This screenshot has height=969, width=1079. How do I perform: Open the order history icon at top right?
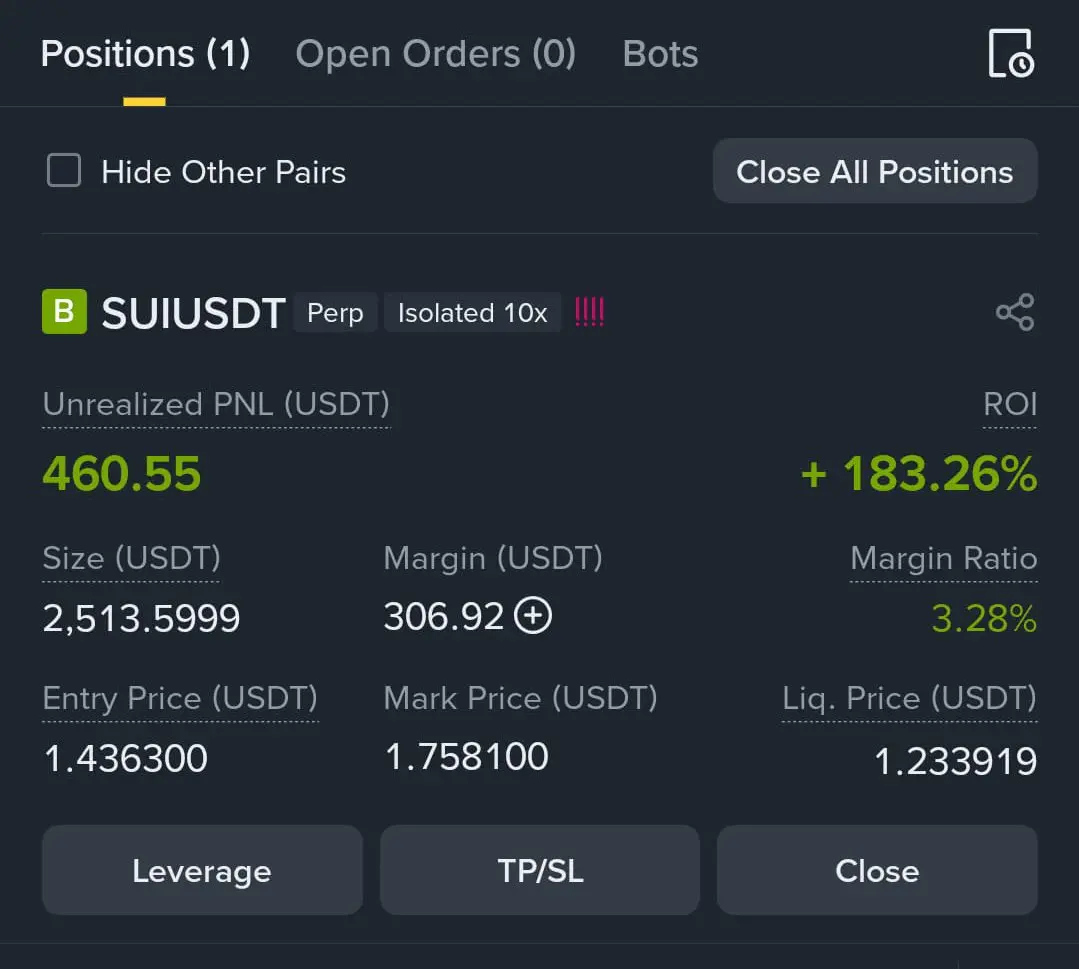coord(1011,53)
